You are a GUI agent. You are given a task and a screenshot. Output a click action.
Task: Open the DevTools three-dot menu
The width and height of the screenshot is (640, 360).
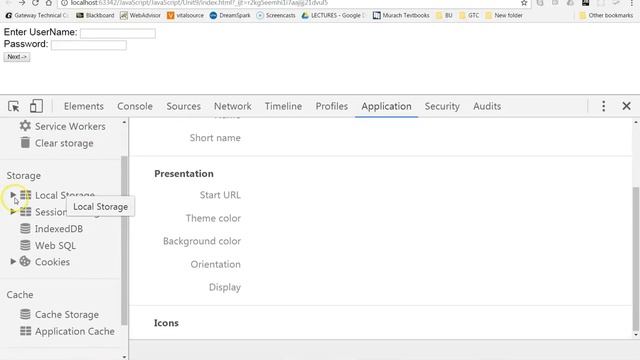(603, 106)
